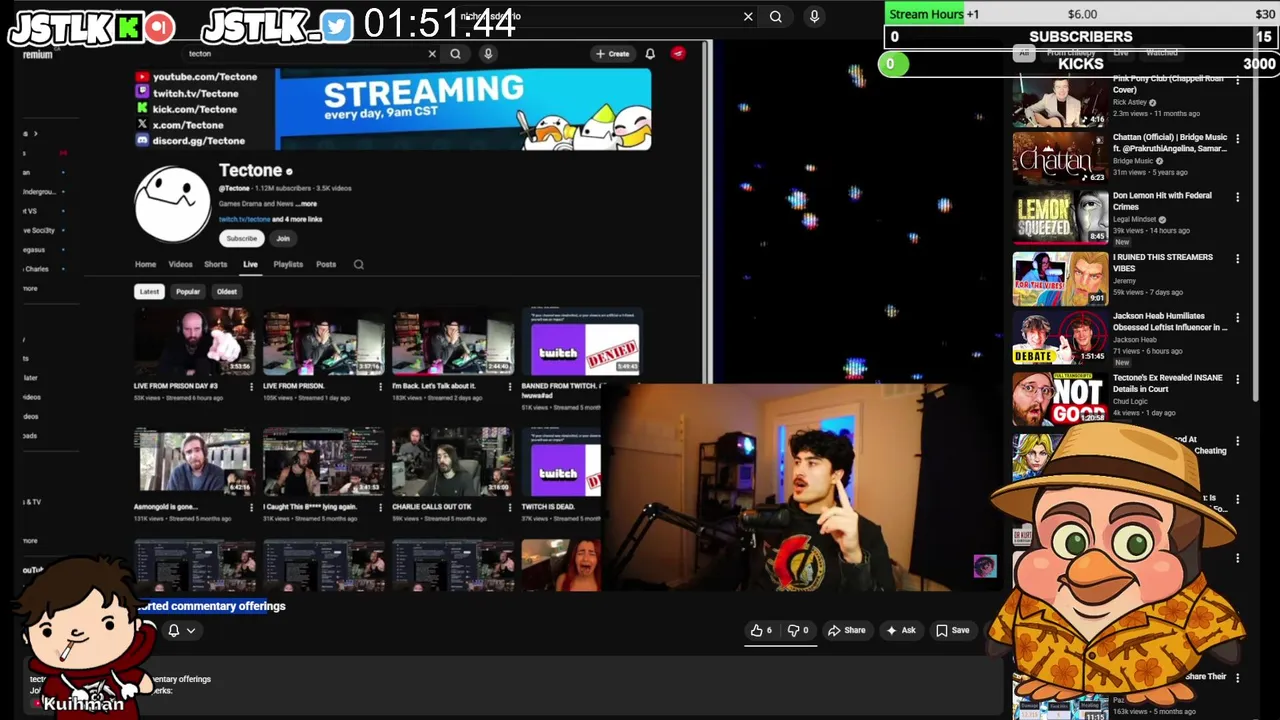This screenshot has height=720, width=1280.
Task: Switch to the Home channel tab
Action: pyautogui.click(x=145, y=265)
